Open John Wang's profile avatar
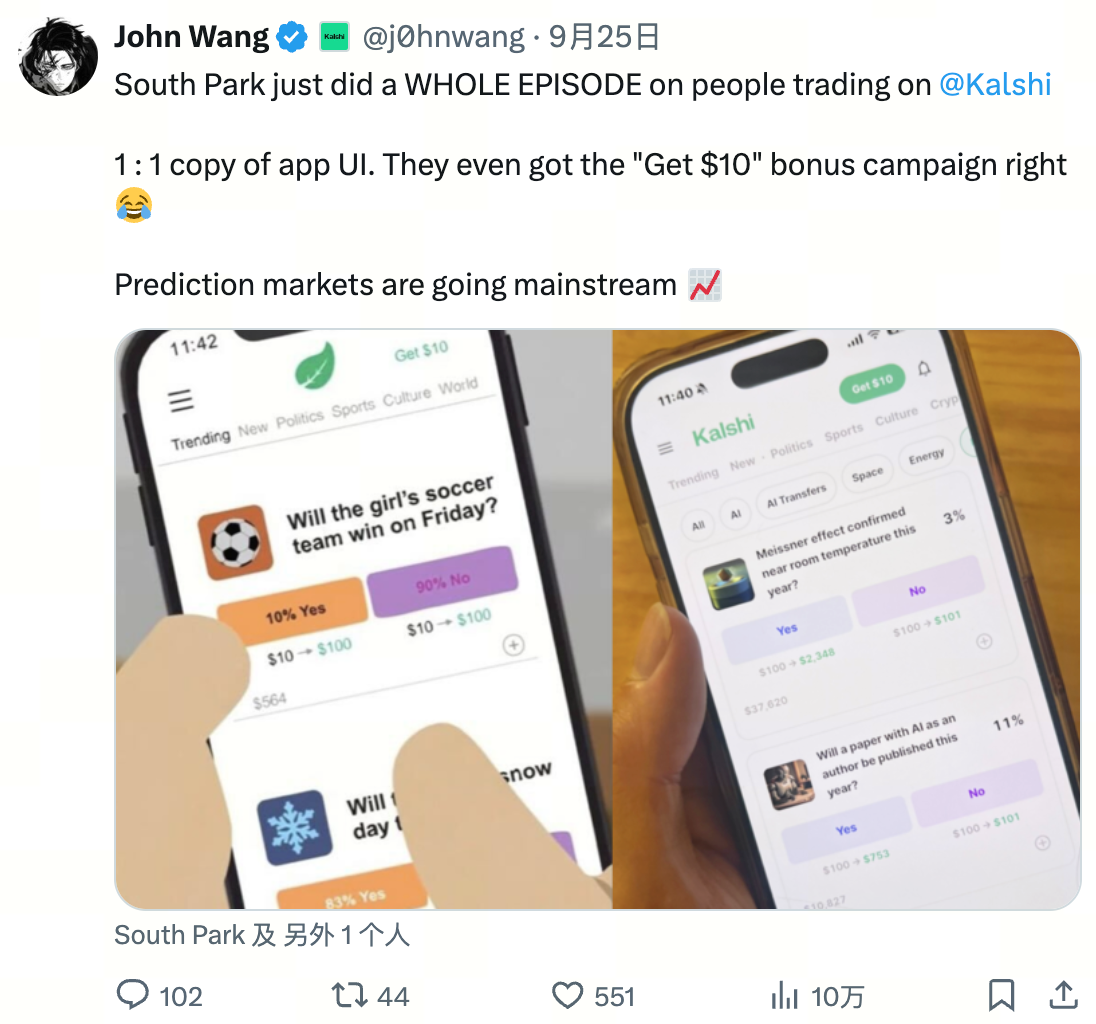This screenshot has width=1096, height=1024. pos(59,57)
